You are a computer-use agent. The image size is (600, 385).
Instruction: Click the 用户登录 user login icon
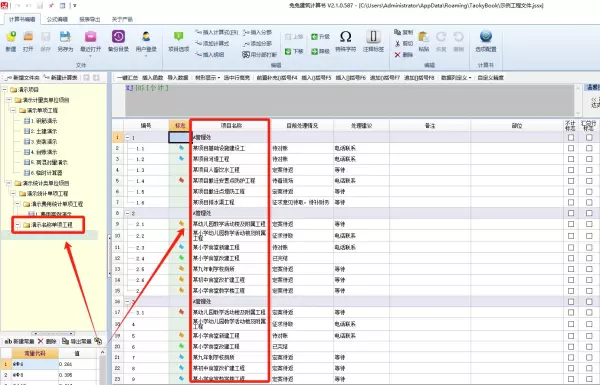tap(146, 37)
